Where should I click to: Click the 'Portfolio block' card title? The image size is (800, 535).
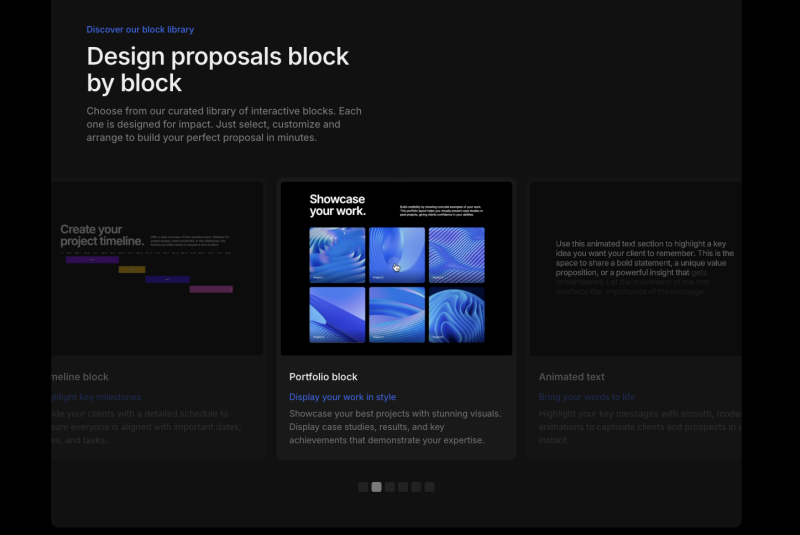click(323, 377)
